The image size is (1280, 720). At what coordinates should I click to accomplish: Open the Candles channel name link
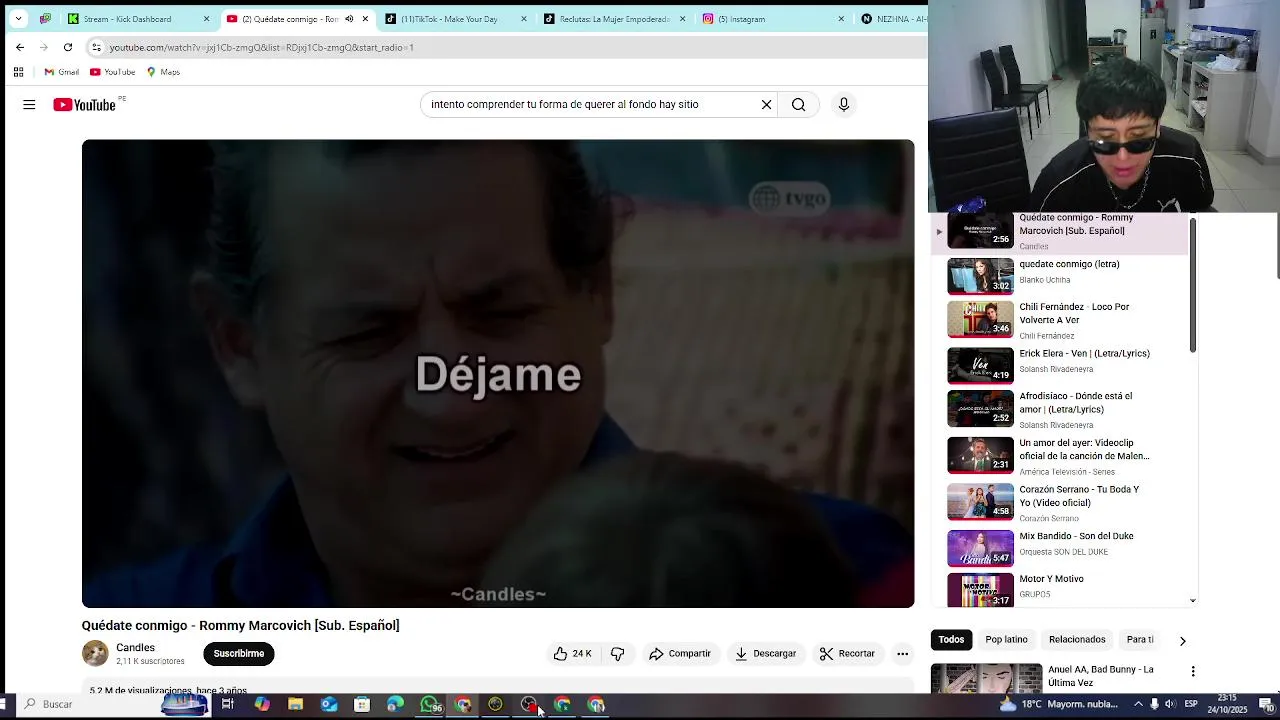click(135, 648)
